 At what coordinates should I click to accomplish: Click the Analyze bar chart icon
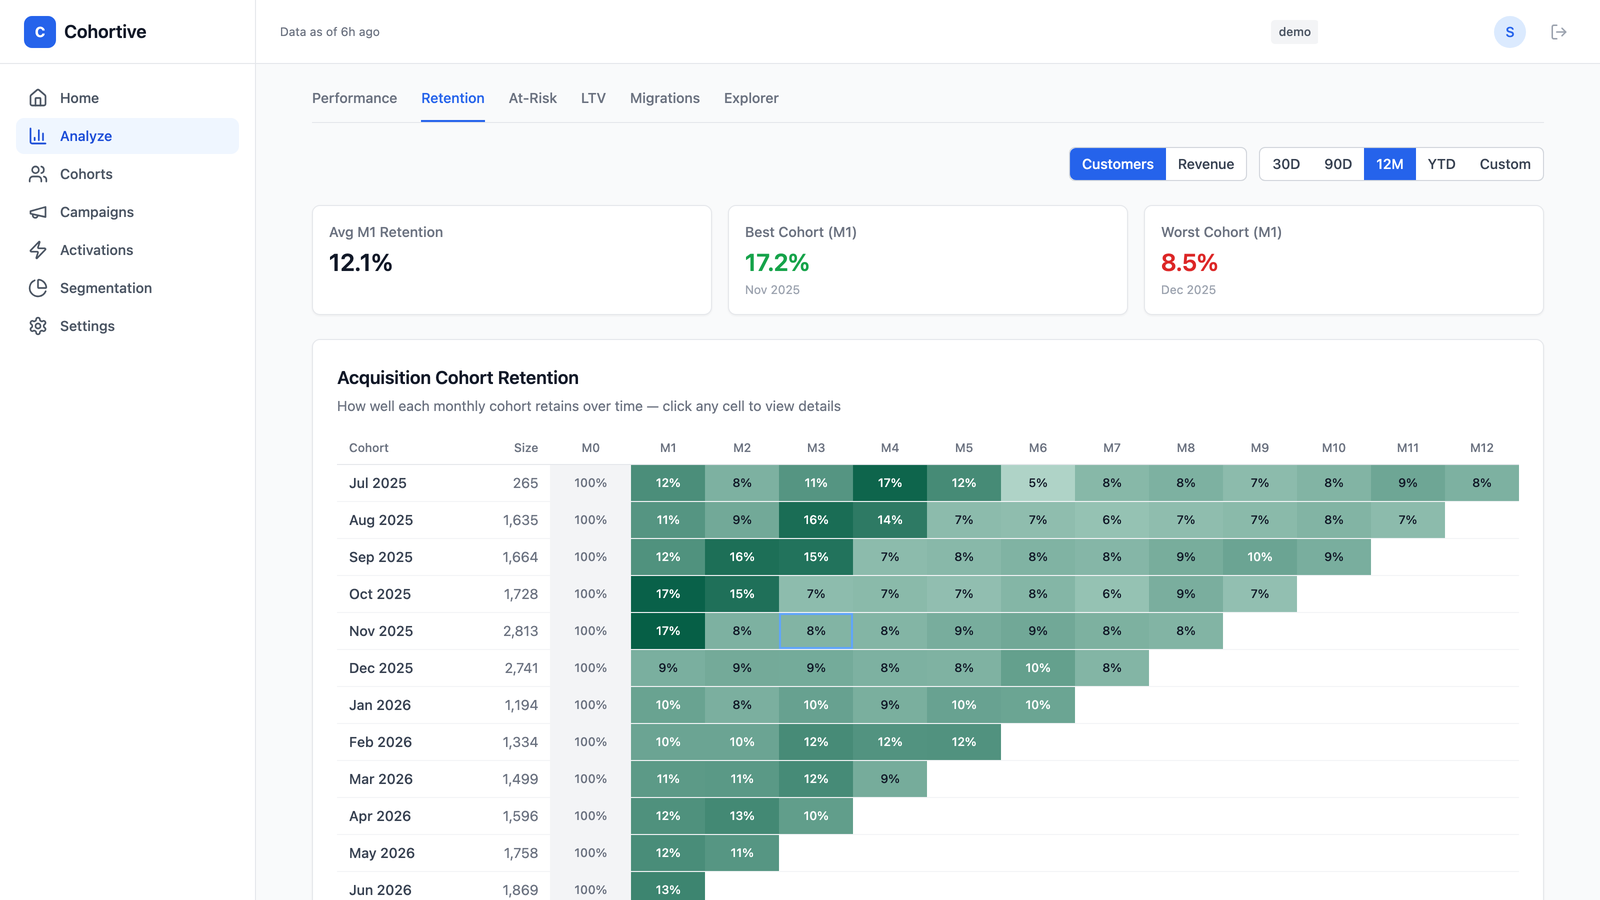pos(38,136)
